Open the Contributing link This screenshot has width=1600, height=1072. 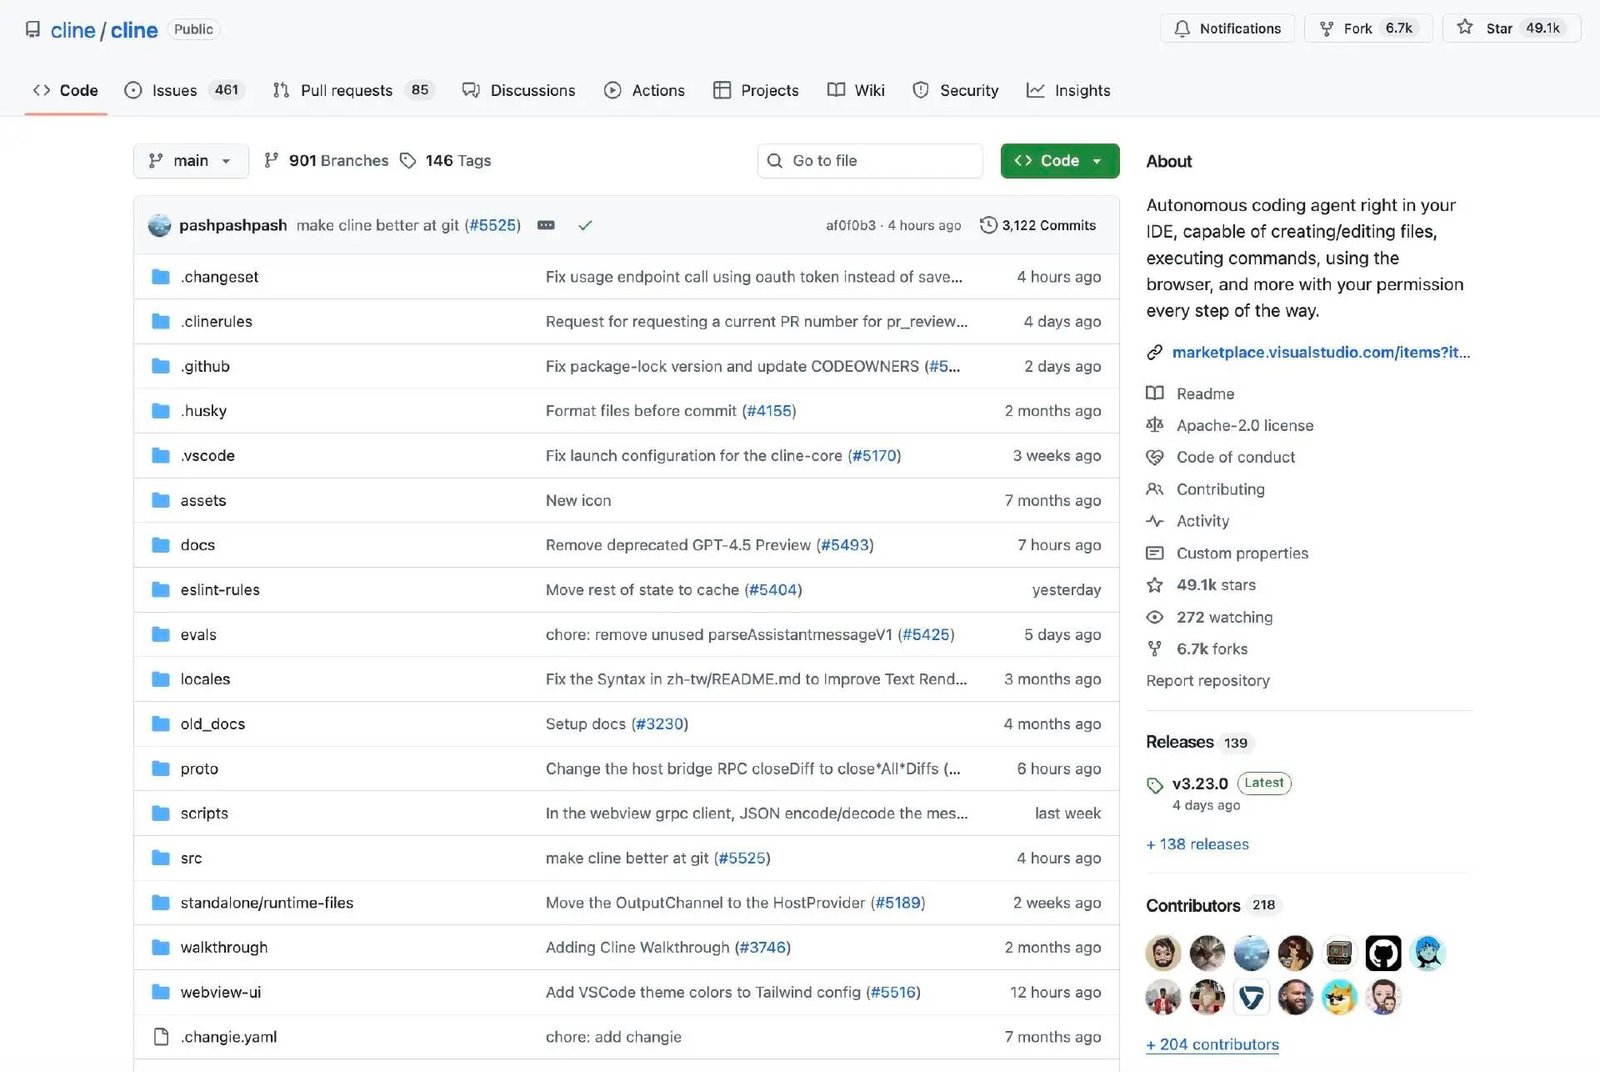tap(1220, 489)
